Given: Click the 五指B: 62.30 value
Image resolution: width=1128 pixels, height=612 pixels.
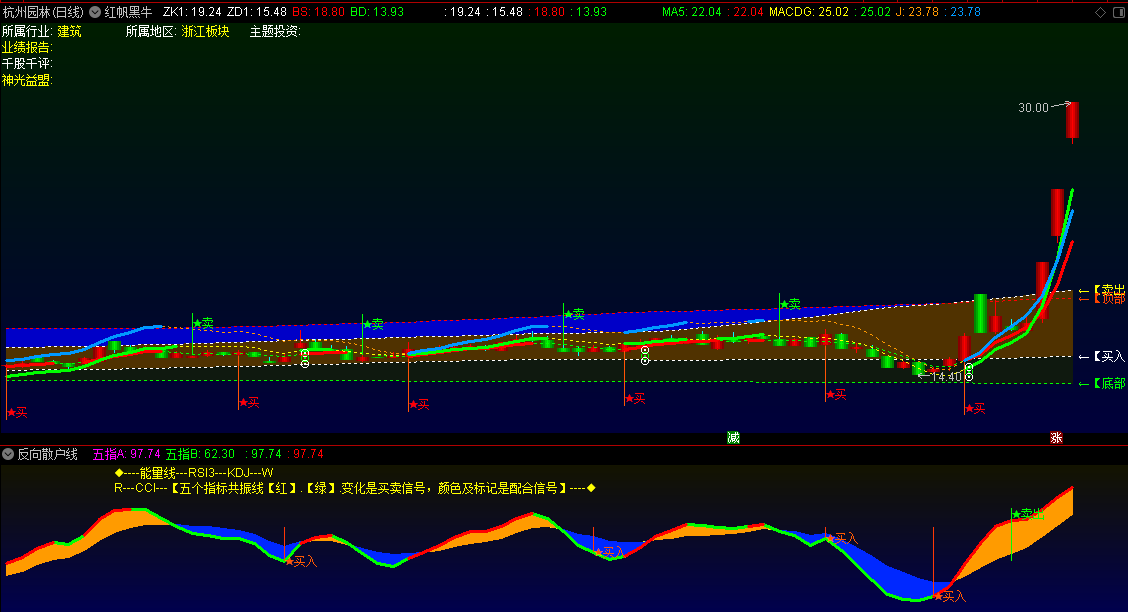Looking at the screenshot, I should pos(200,454).
